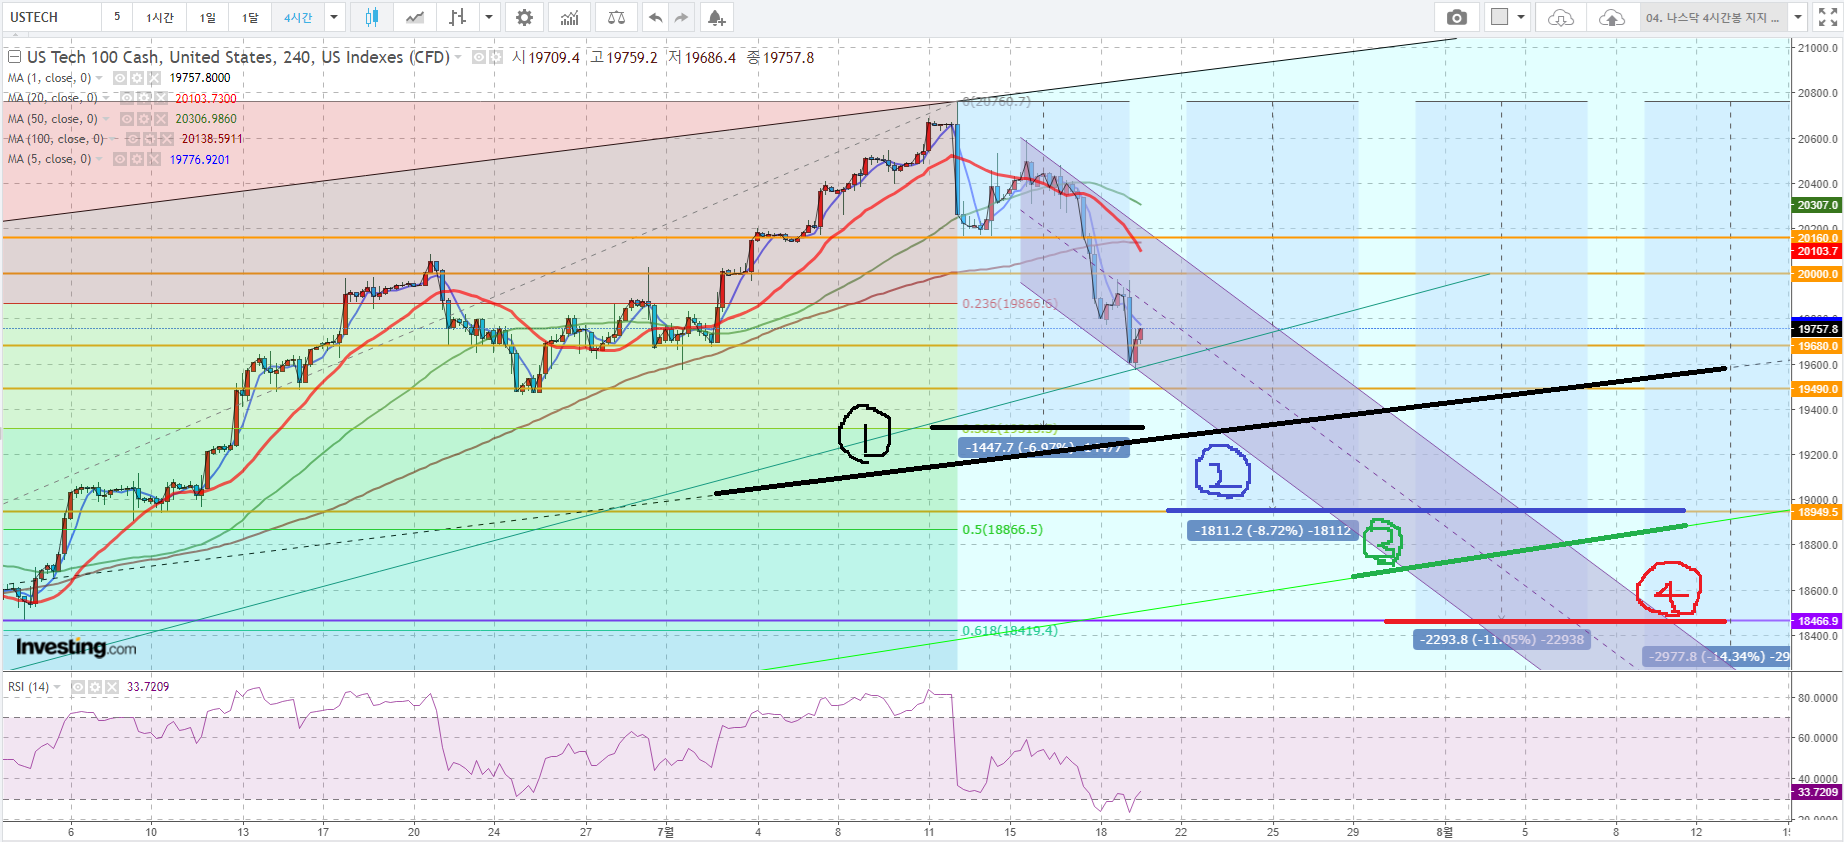This screenshot has height=842, width=1844.
Task: Add a price alert with bell icon
Action: 716,17
